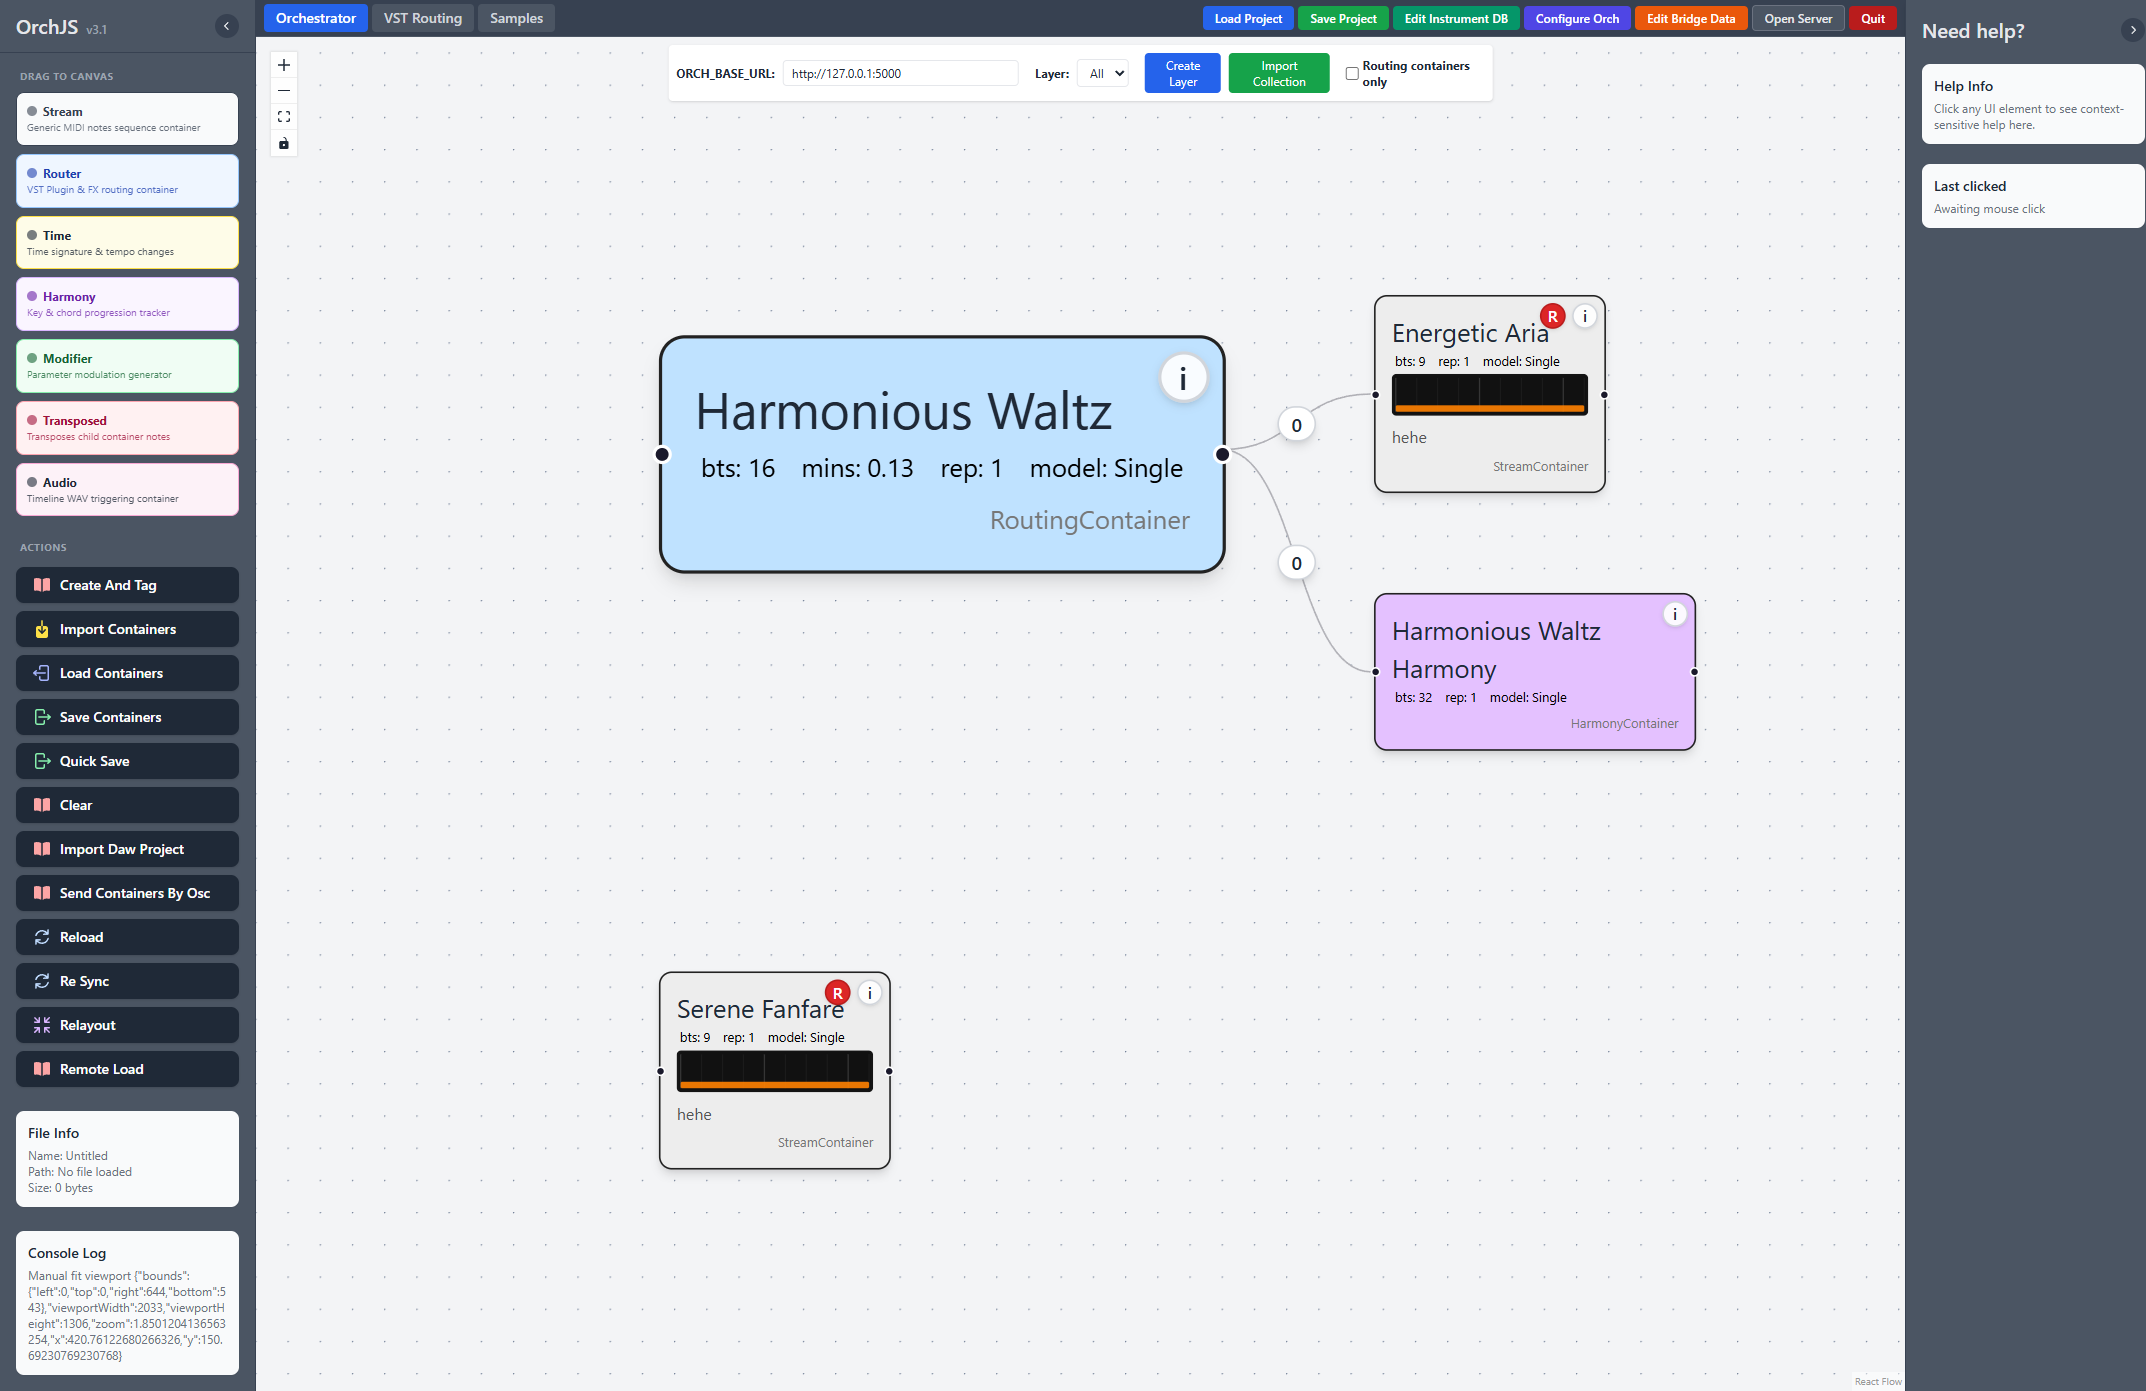Click Import Daw Project icon
The height and width of the screenshot is (1391, 2146).
click(42, 849)
